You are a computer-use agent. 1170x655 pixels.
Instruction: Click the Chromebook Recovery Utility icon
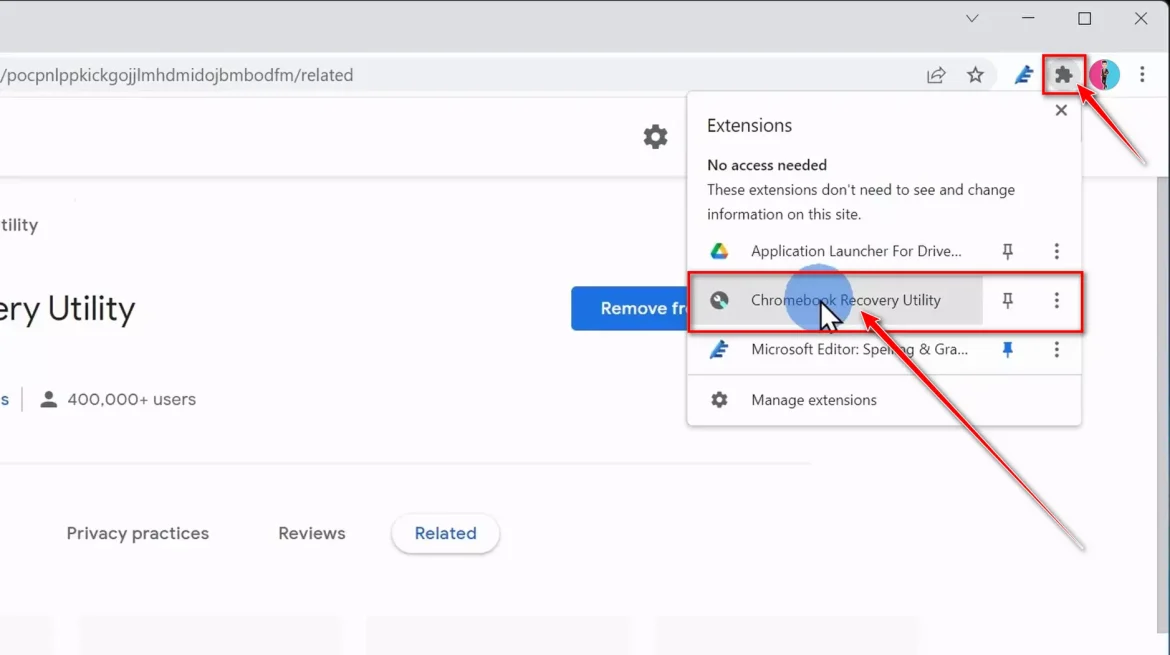(719, 300)
